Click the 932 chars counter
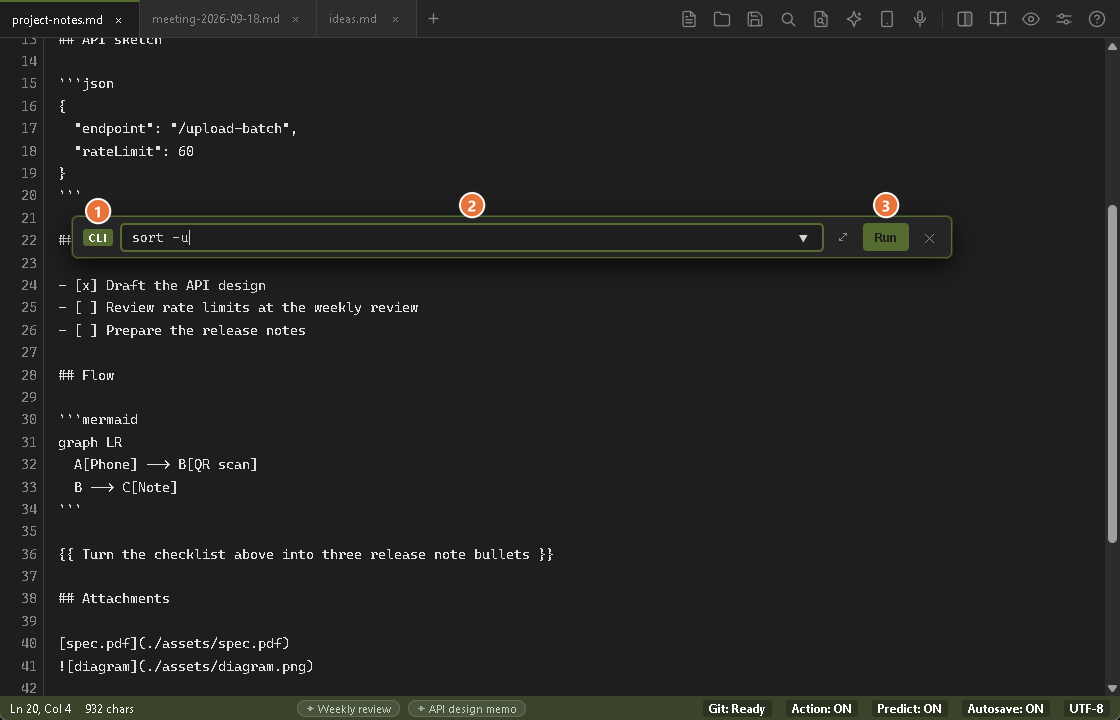 109,709
